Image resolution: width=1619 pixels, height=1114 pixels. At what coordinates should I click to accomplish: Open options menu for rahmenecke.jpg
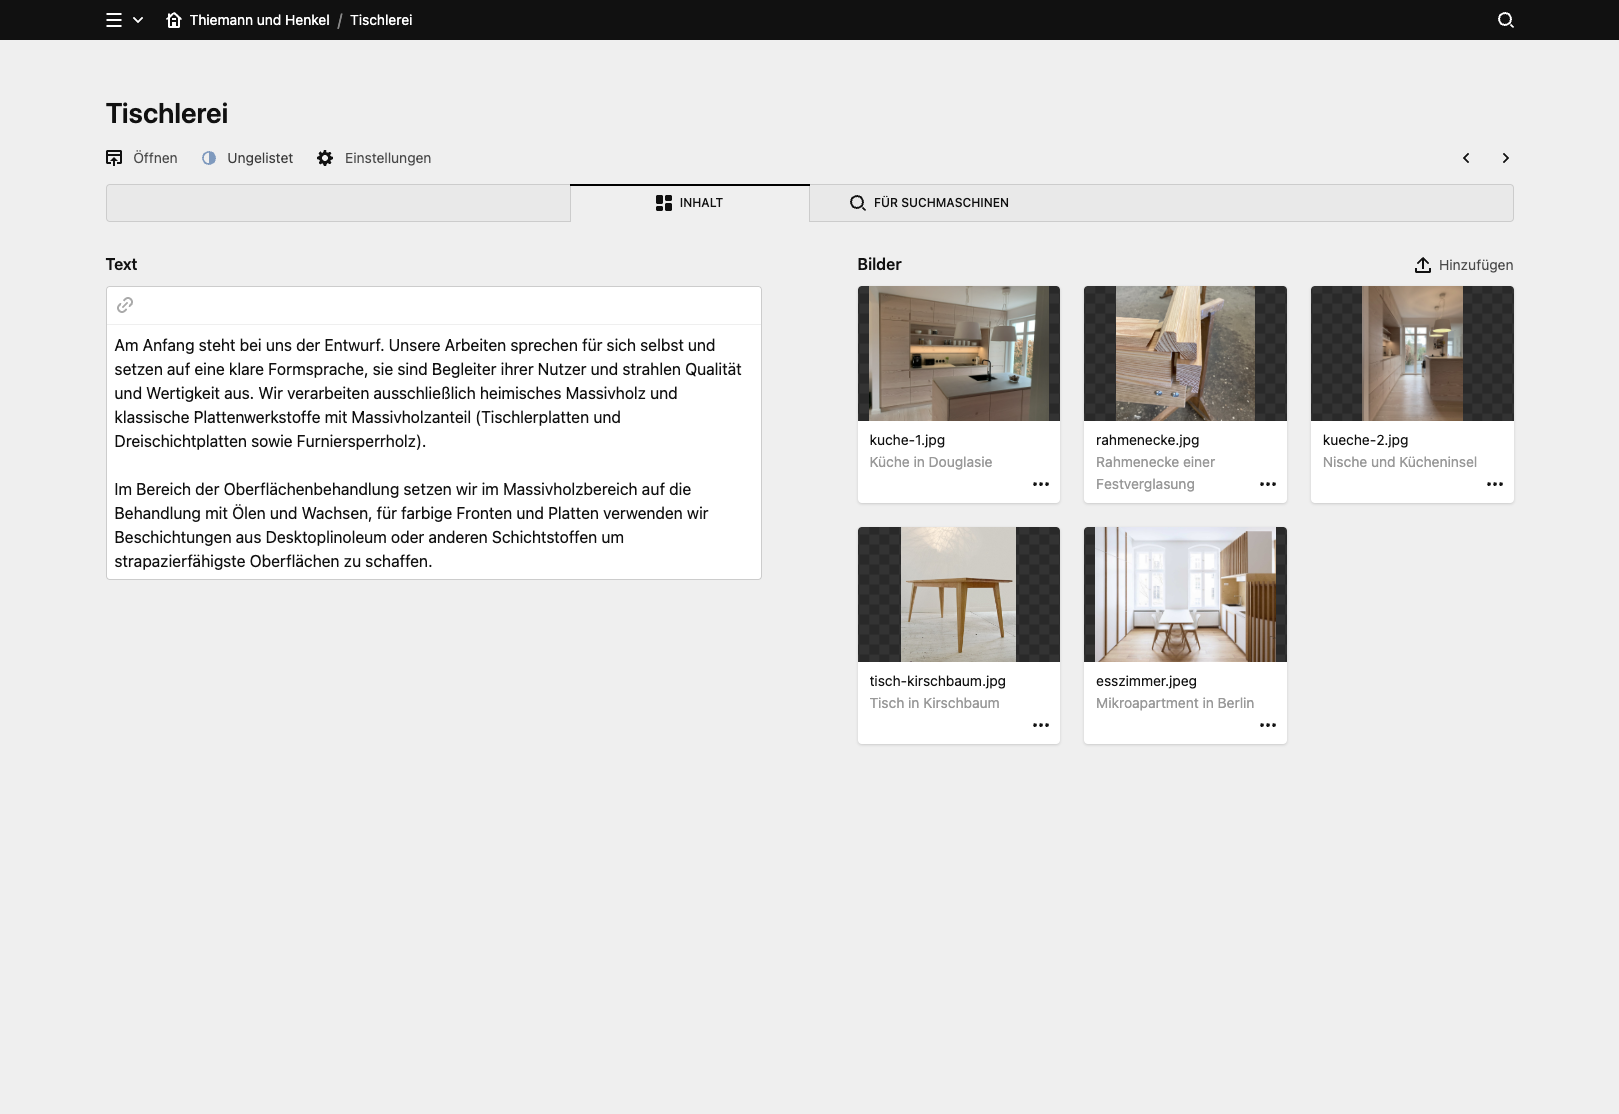pos(1268,484)
